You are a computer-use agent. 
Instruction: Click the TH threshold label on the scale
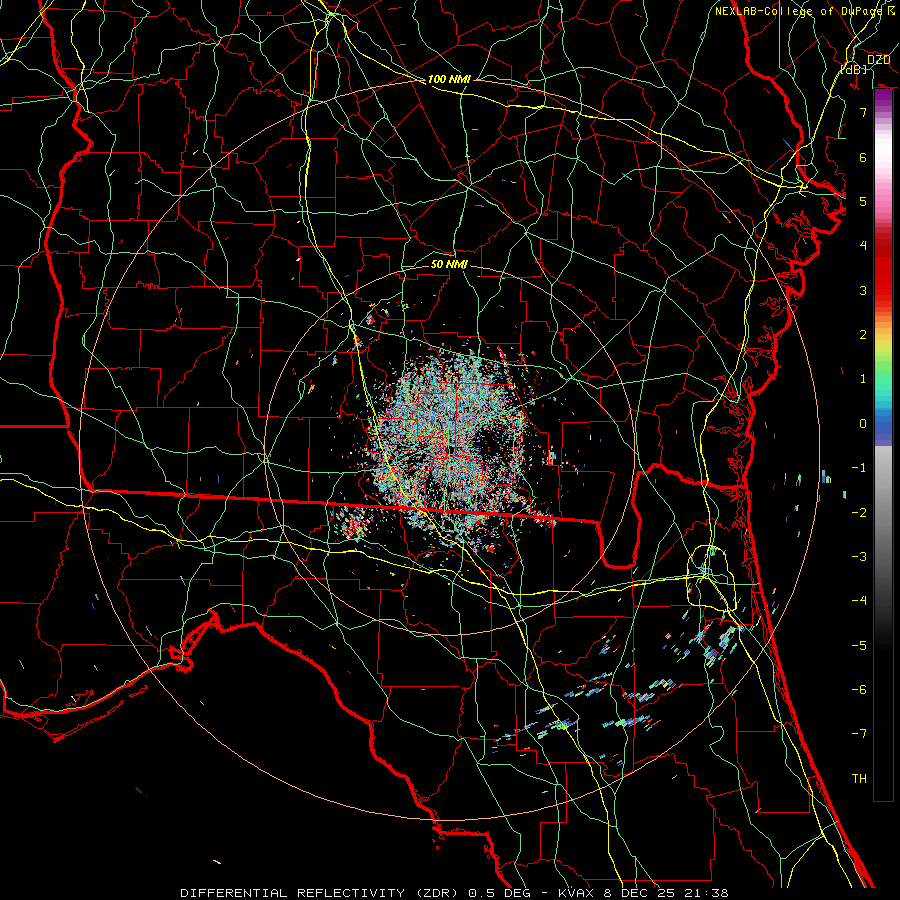(859, 779)
